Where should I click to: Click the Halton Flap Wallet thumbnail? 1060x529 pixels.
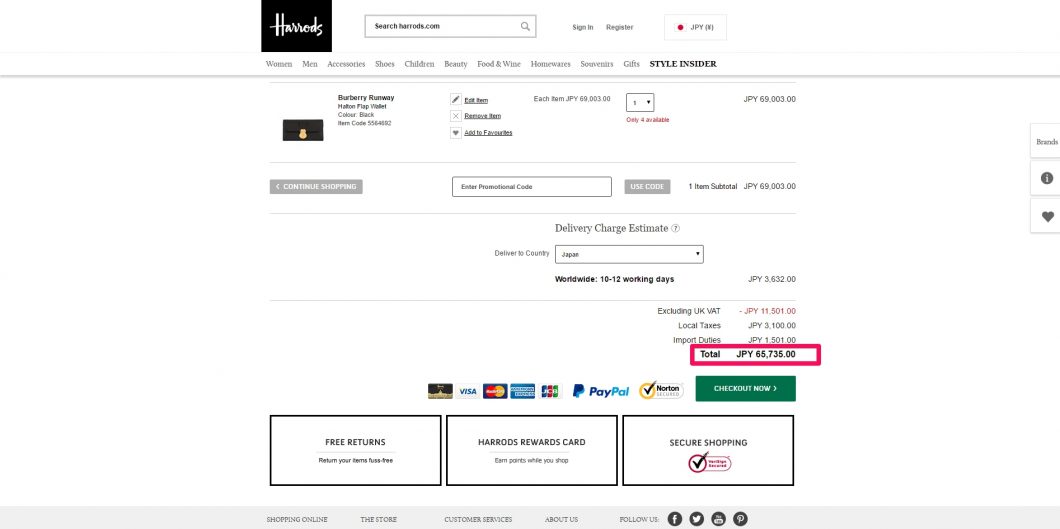click(x=303, y=130)
